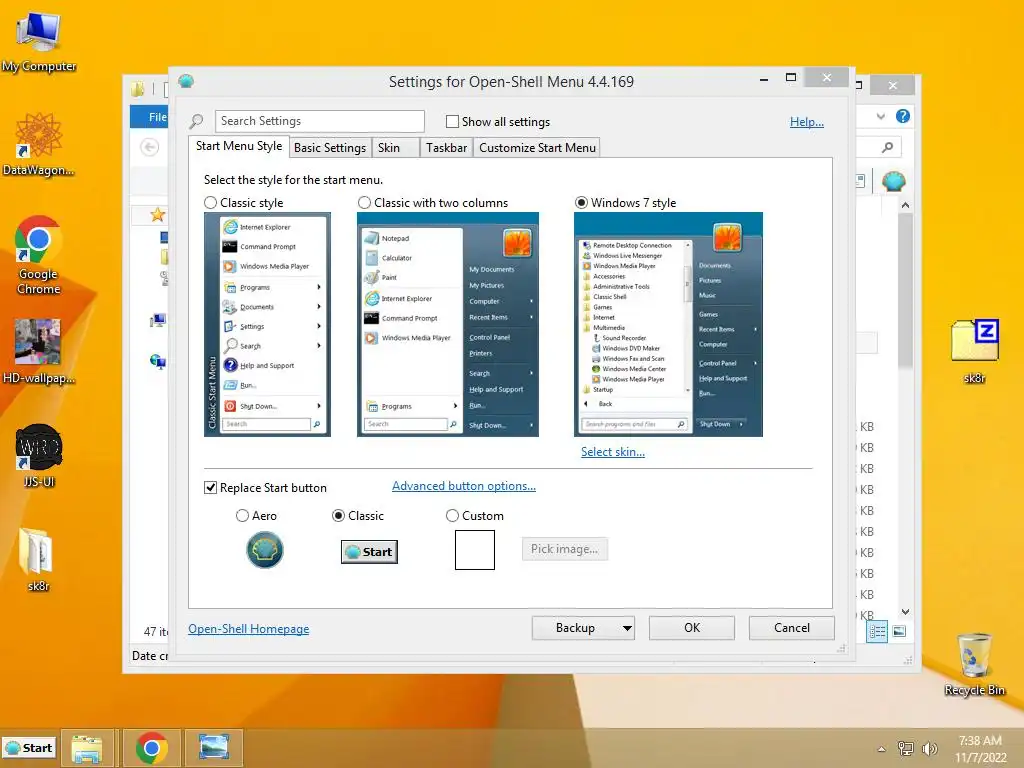Image resolution: width=1024 pixels, height=768 pixels.
Task: Switch to the Taskbar tab
Action: [x=447, y=148]
